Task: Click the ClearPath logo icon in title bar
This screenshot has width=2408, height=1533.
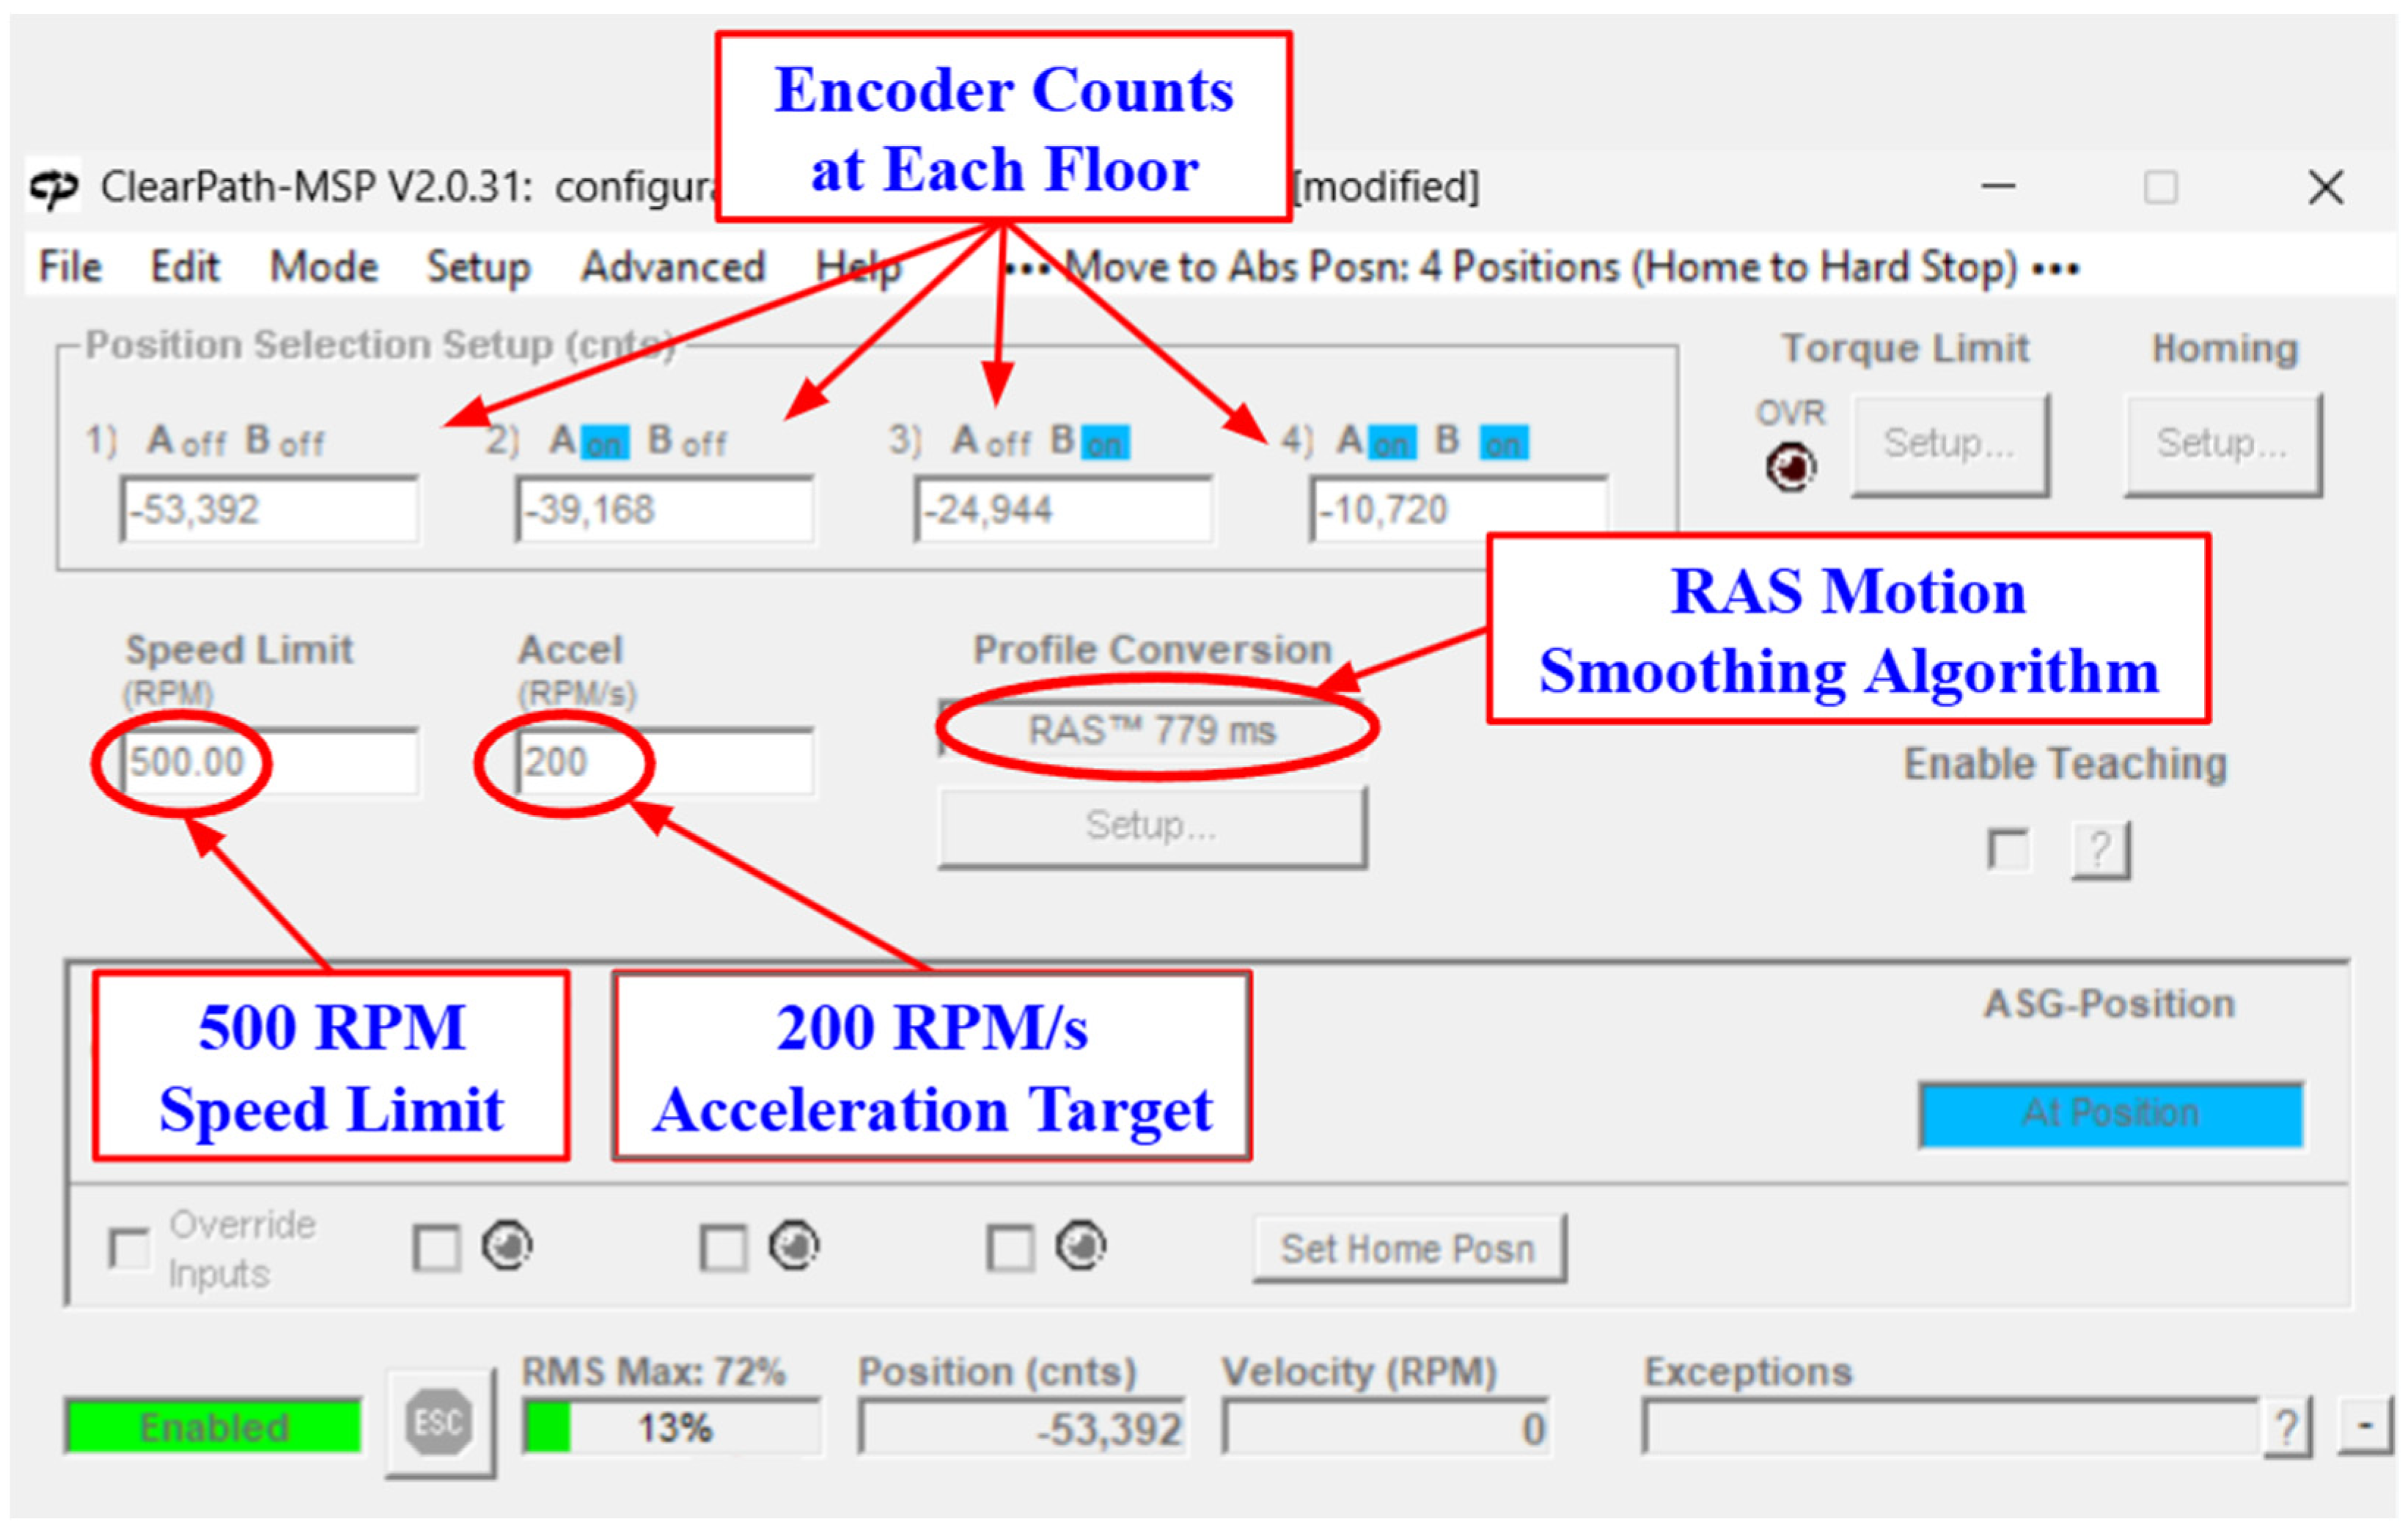Action: click(x=53, y=187)
